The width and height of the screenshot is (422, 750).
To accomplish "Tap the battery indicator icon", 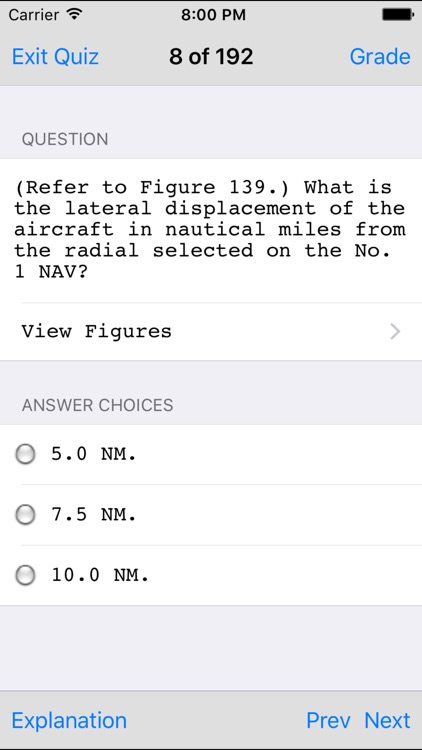I will [398, 14].
